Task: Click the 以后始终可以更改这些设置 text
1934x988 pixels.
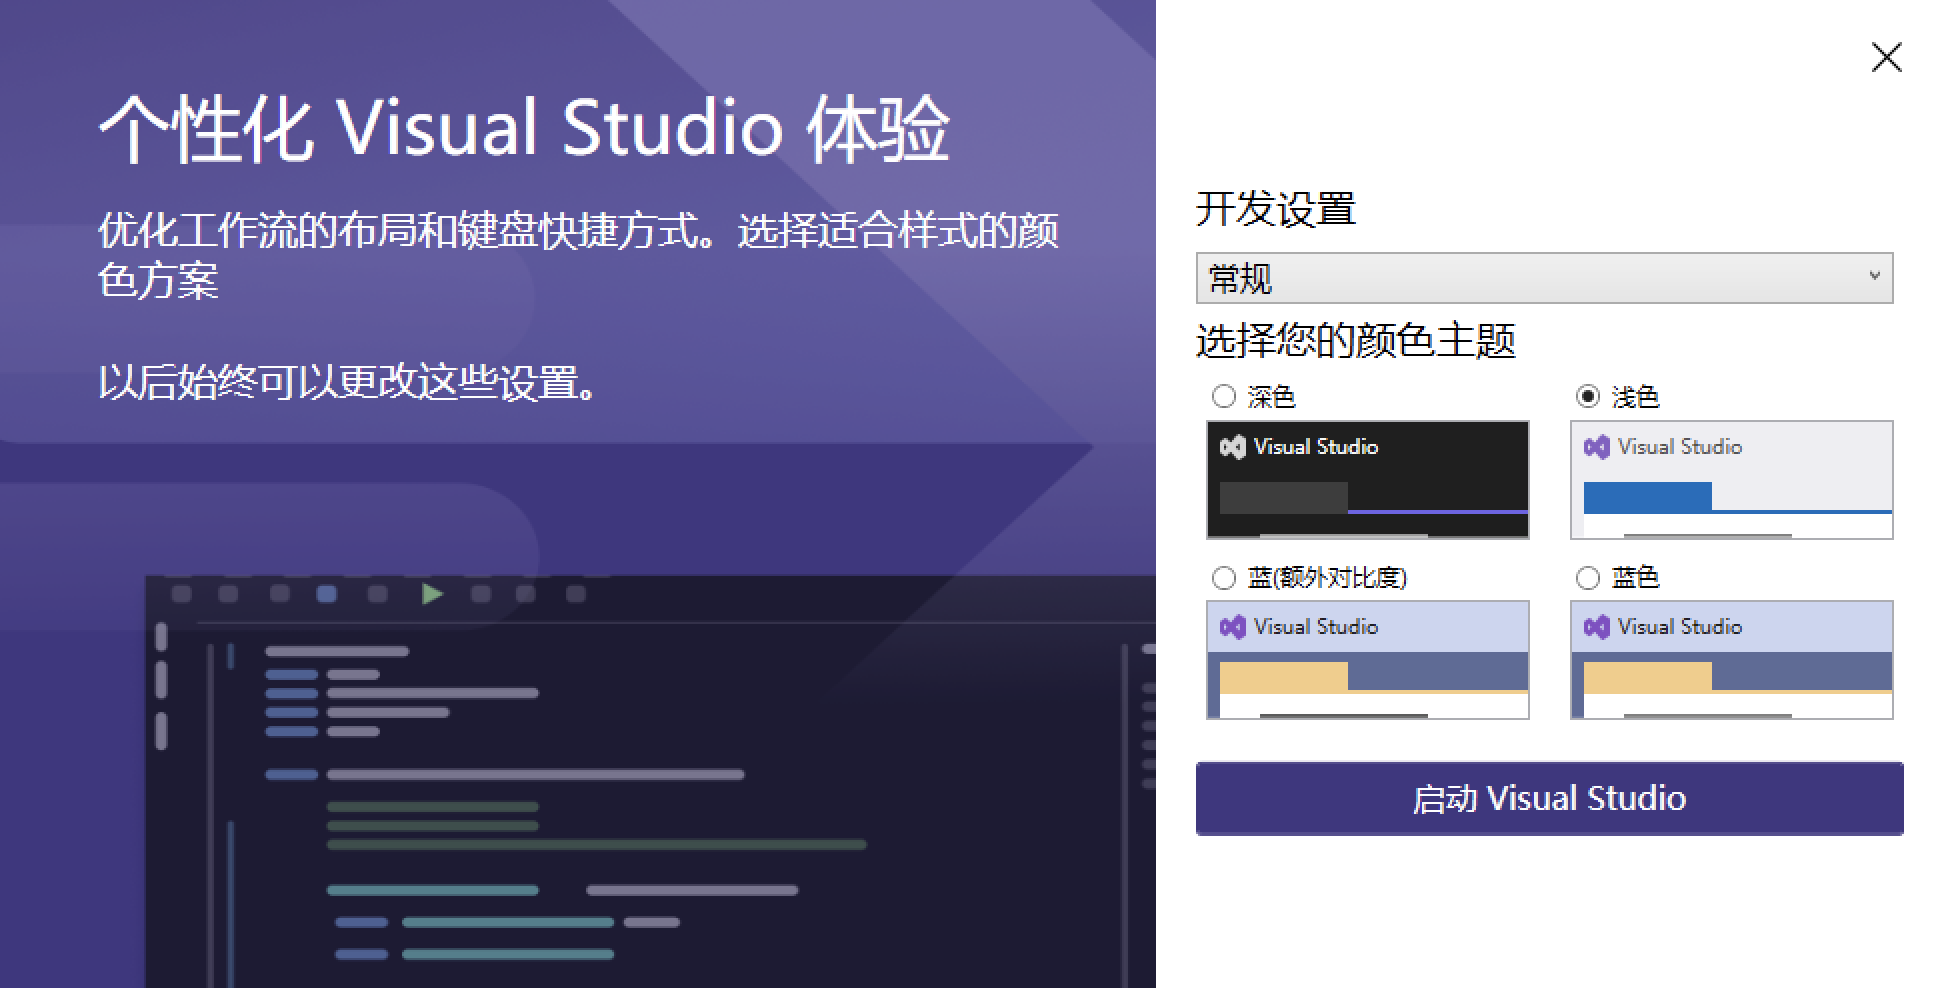Action: (348, 382)
